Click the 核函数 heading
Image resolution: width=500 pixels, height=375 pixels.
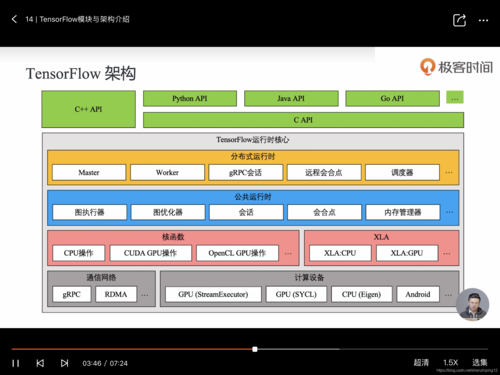173,237
